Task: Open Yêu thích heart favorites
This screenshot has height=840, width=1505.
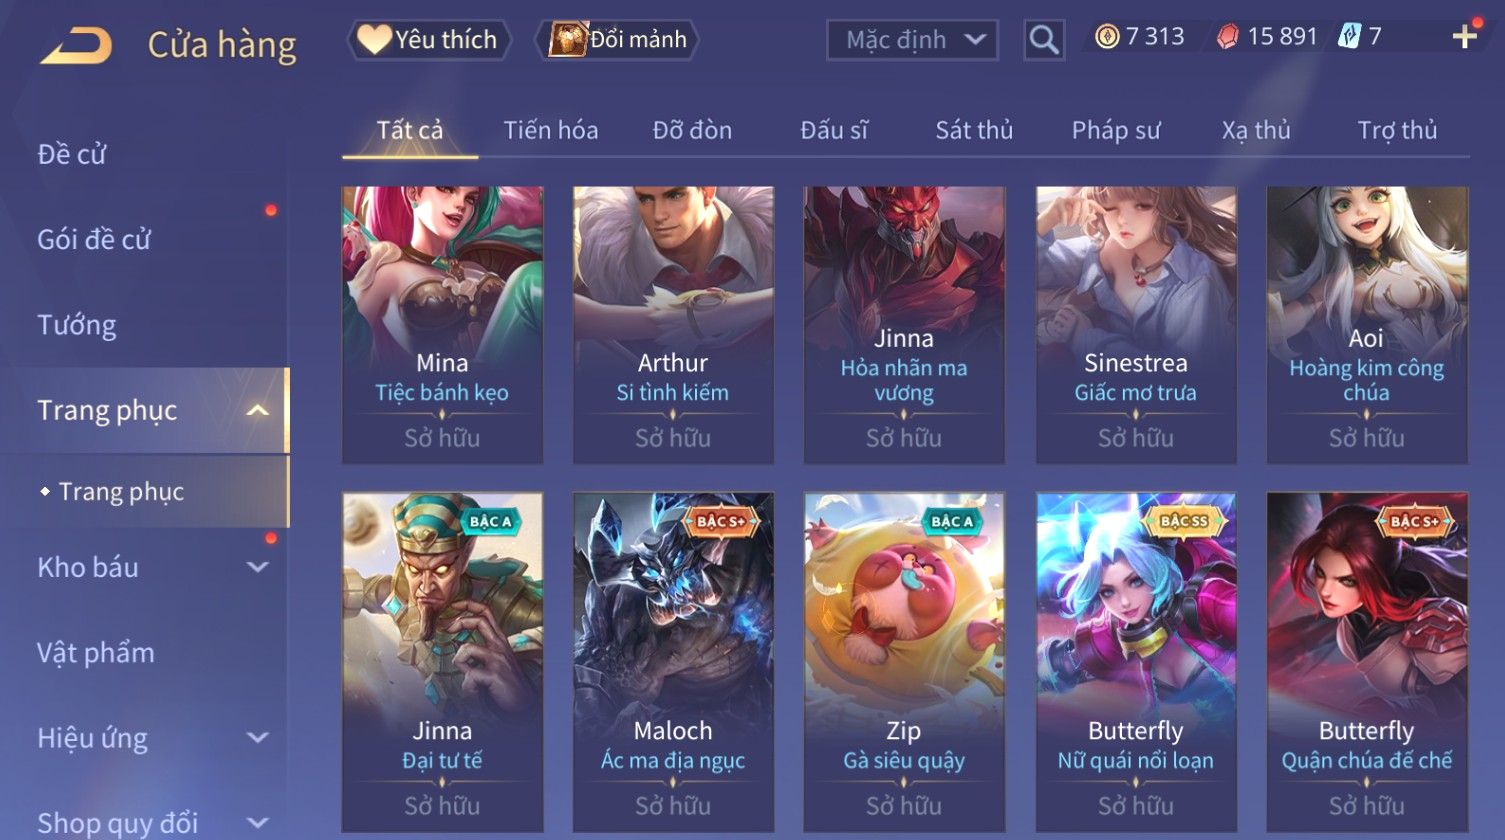Action: pyautogui.click(x=429, y=40)
